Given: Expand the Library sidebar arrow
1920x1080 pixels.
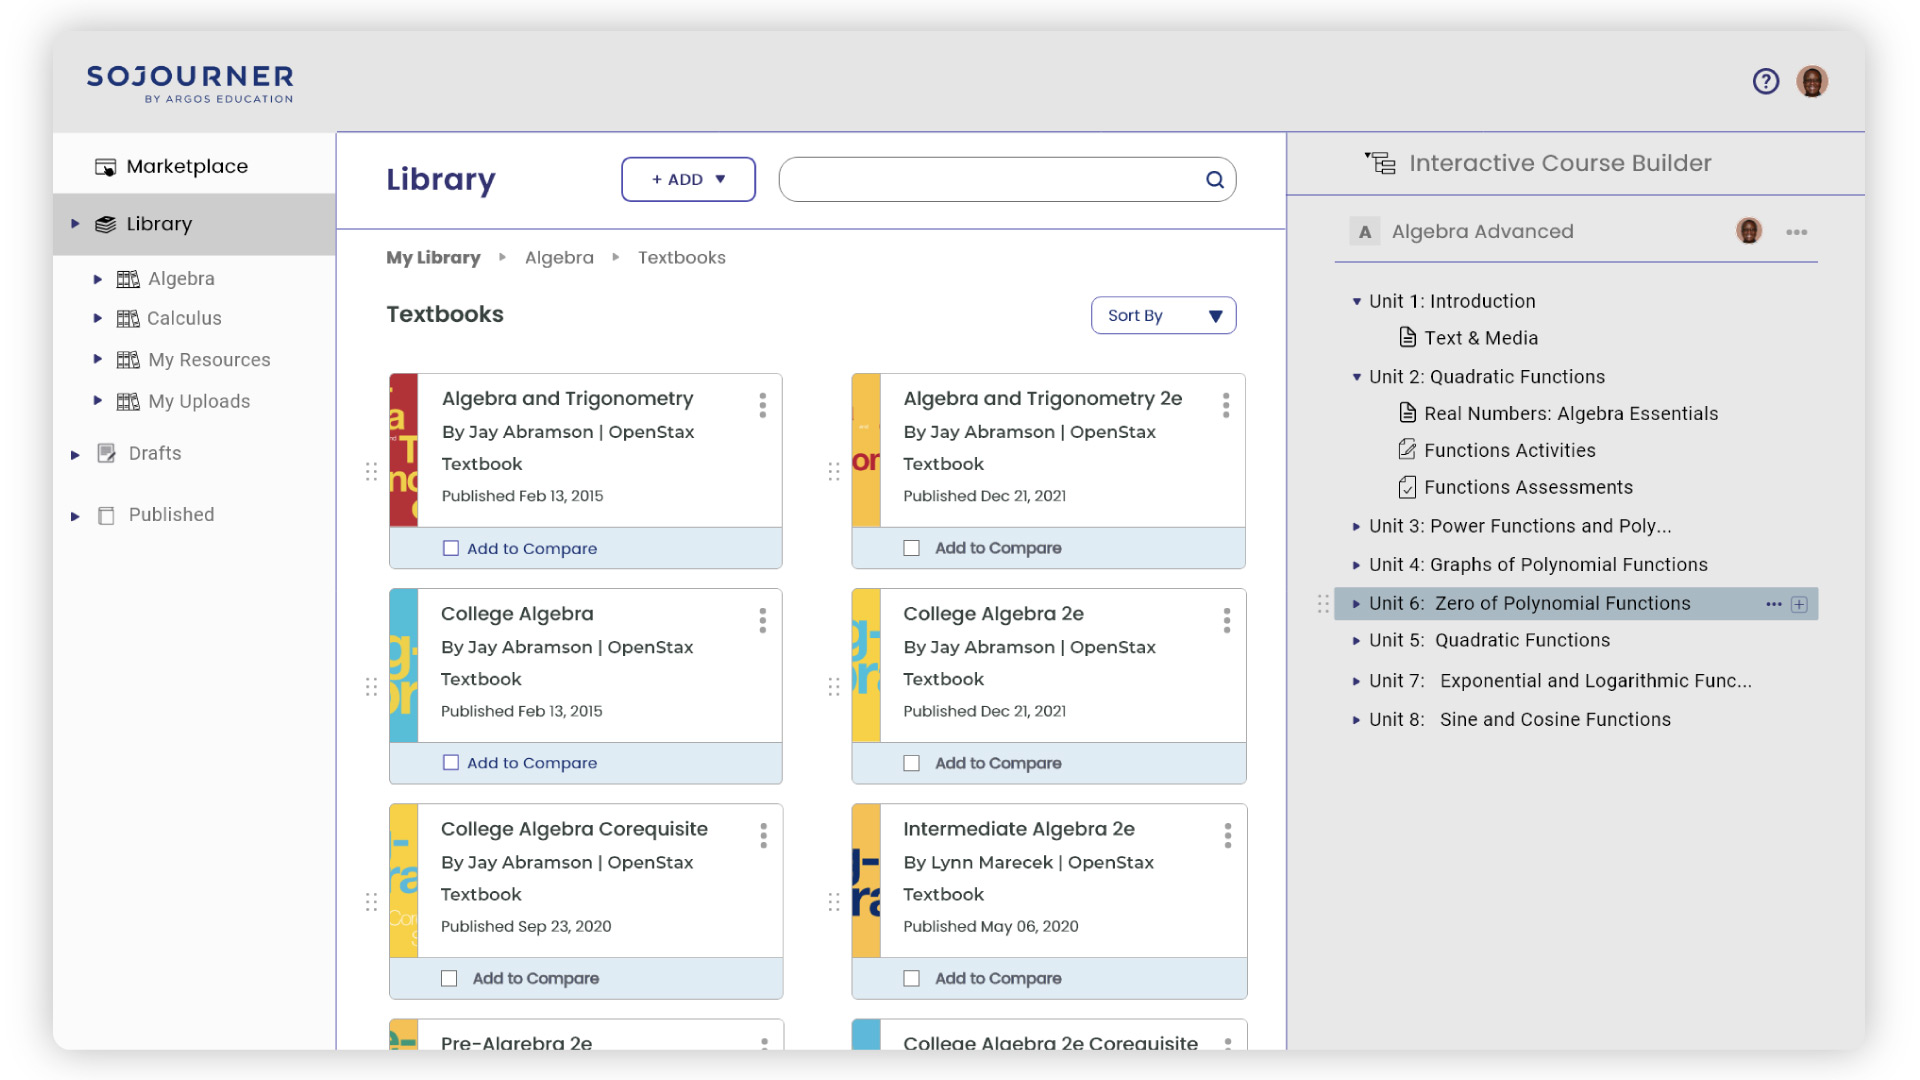Looking at the screenshot, I should (x=75, y=224).
